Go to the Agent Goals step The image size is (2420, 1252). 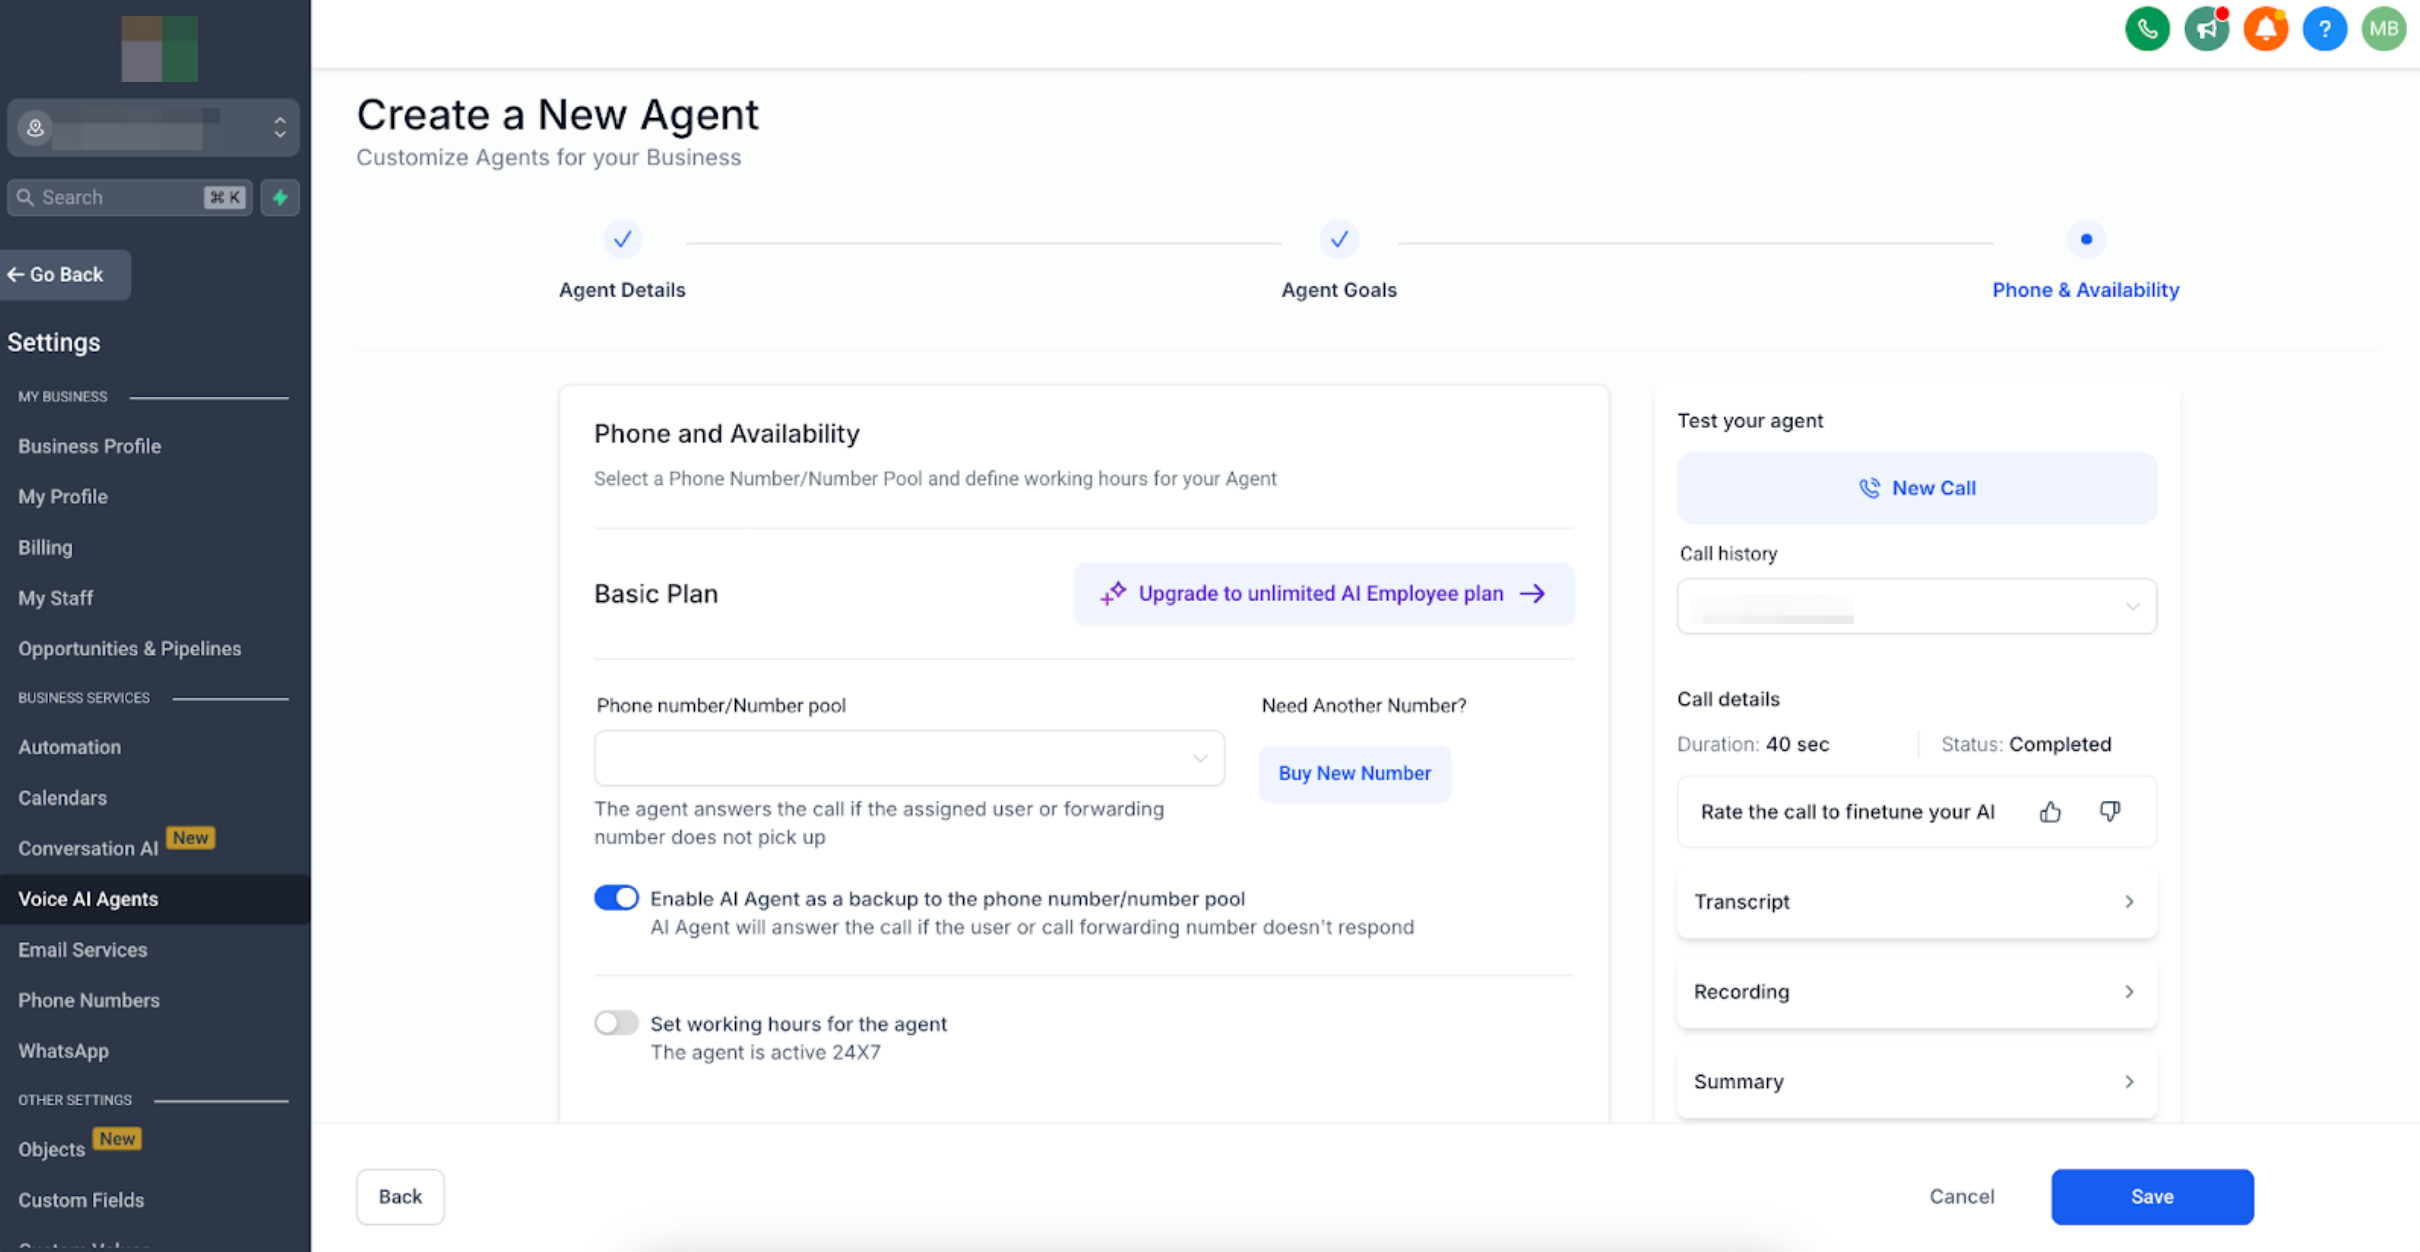point(1338,240)
